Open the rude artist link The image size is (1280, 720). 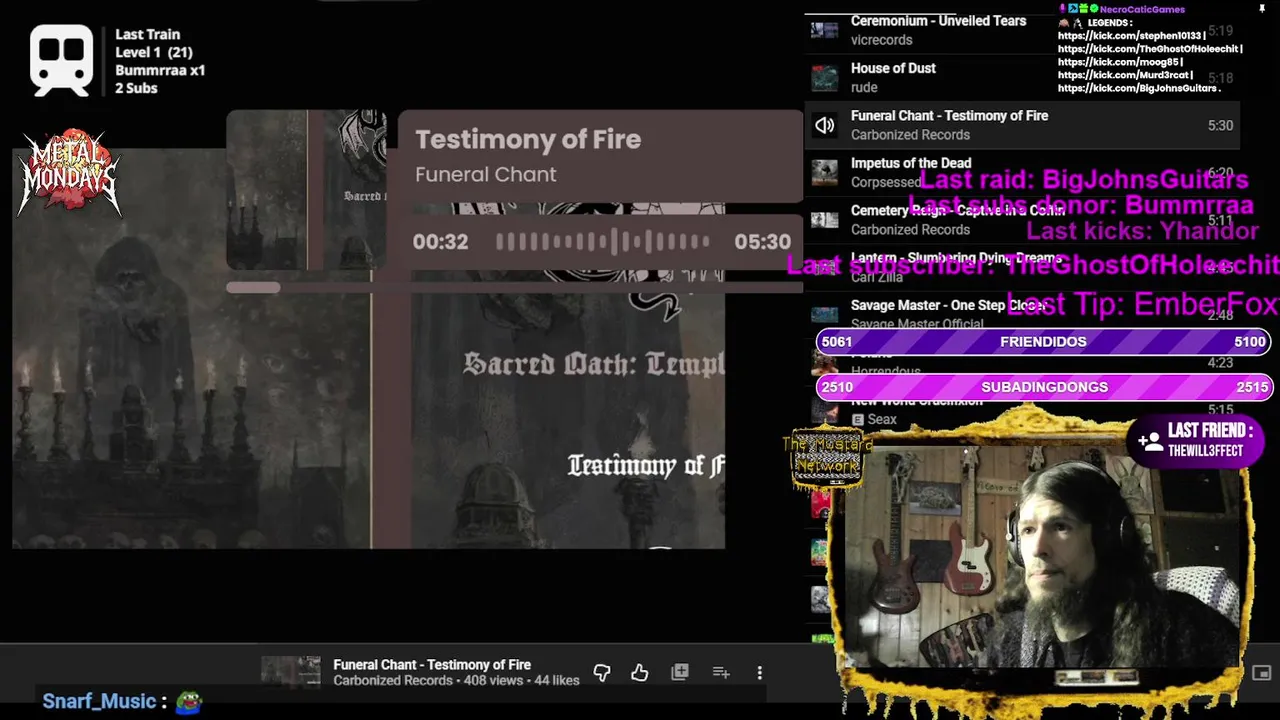pyautogui.click(x=864, y=87)
